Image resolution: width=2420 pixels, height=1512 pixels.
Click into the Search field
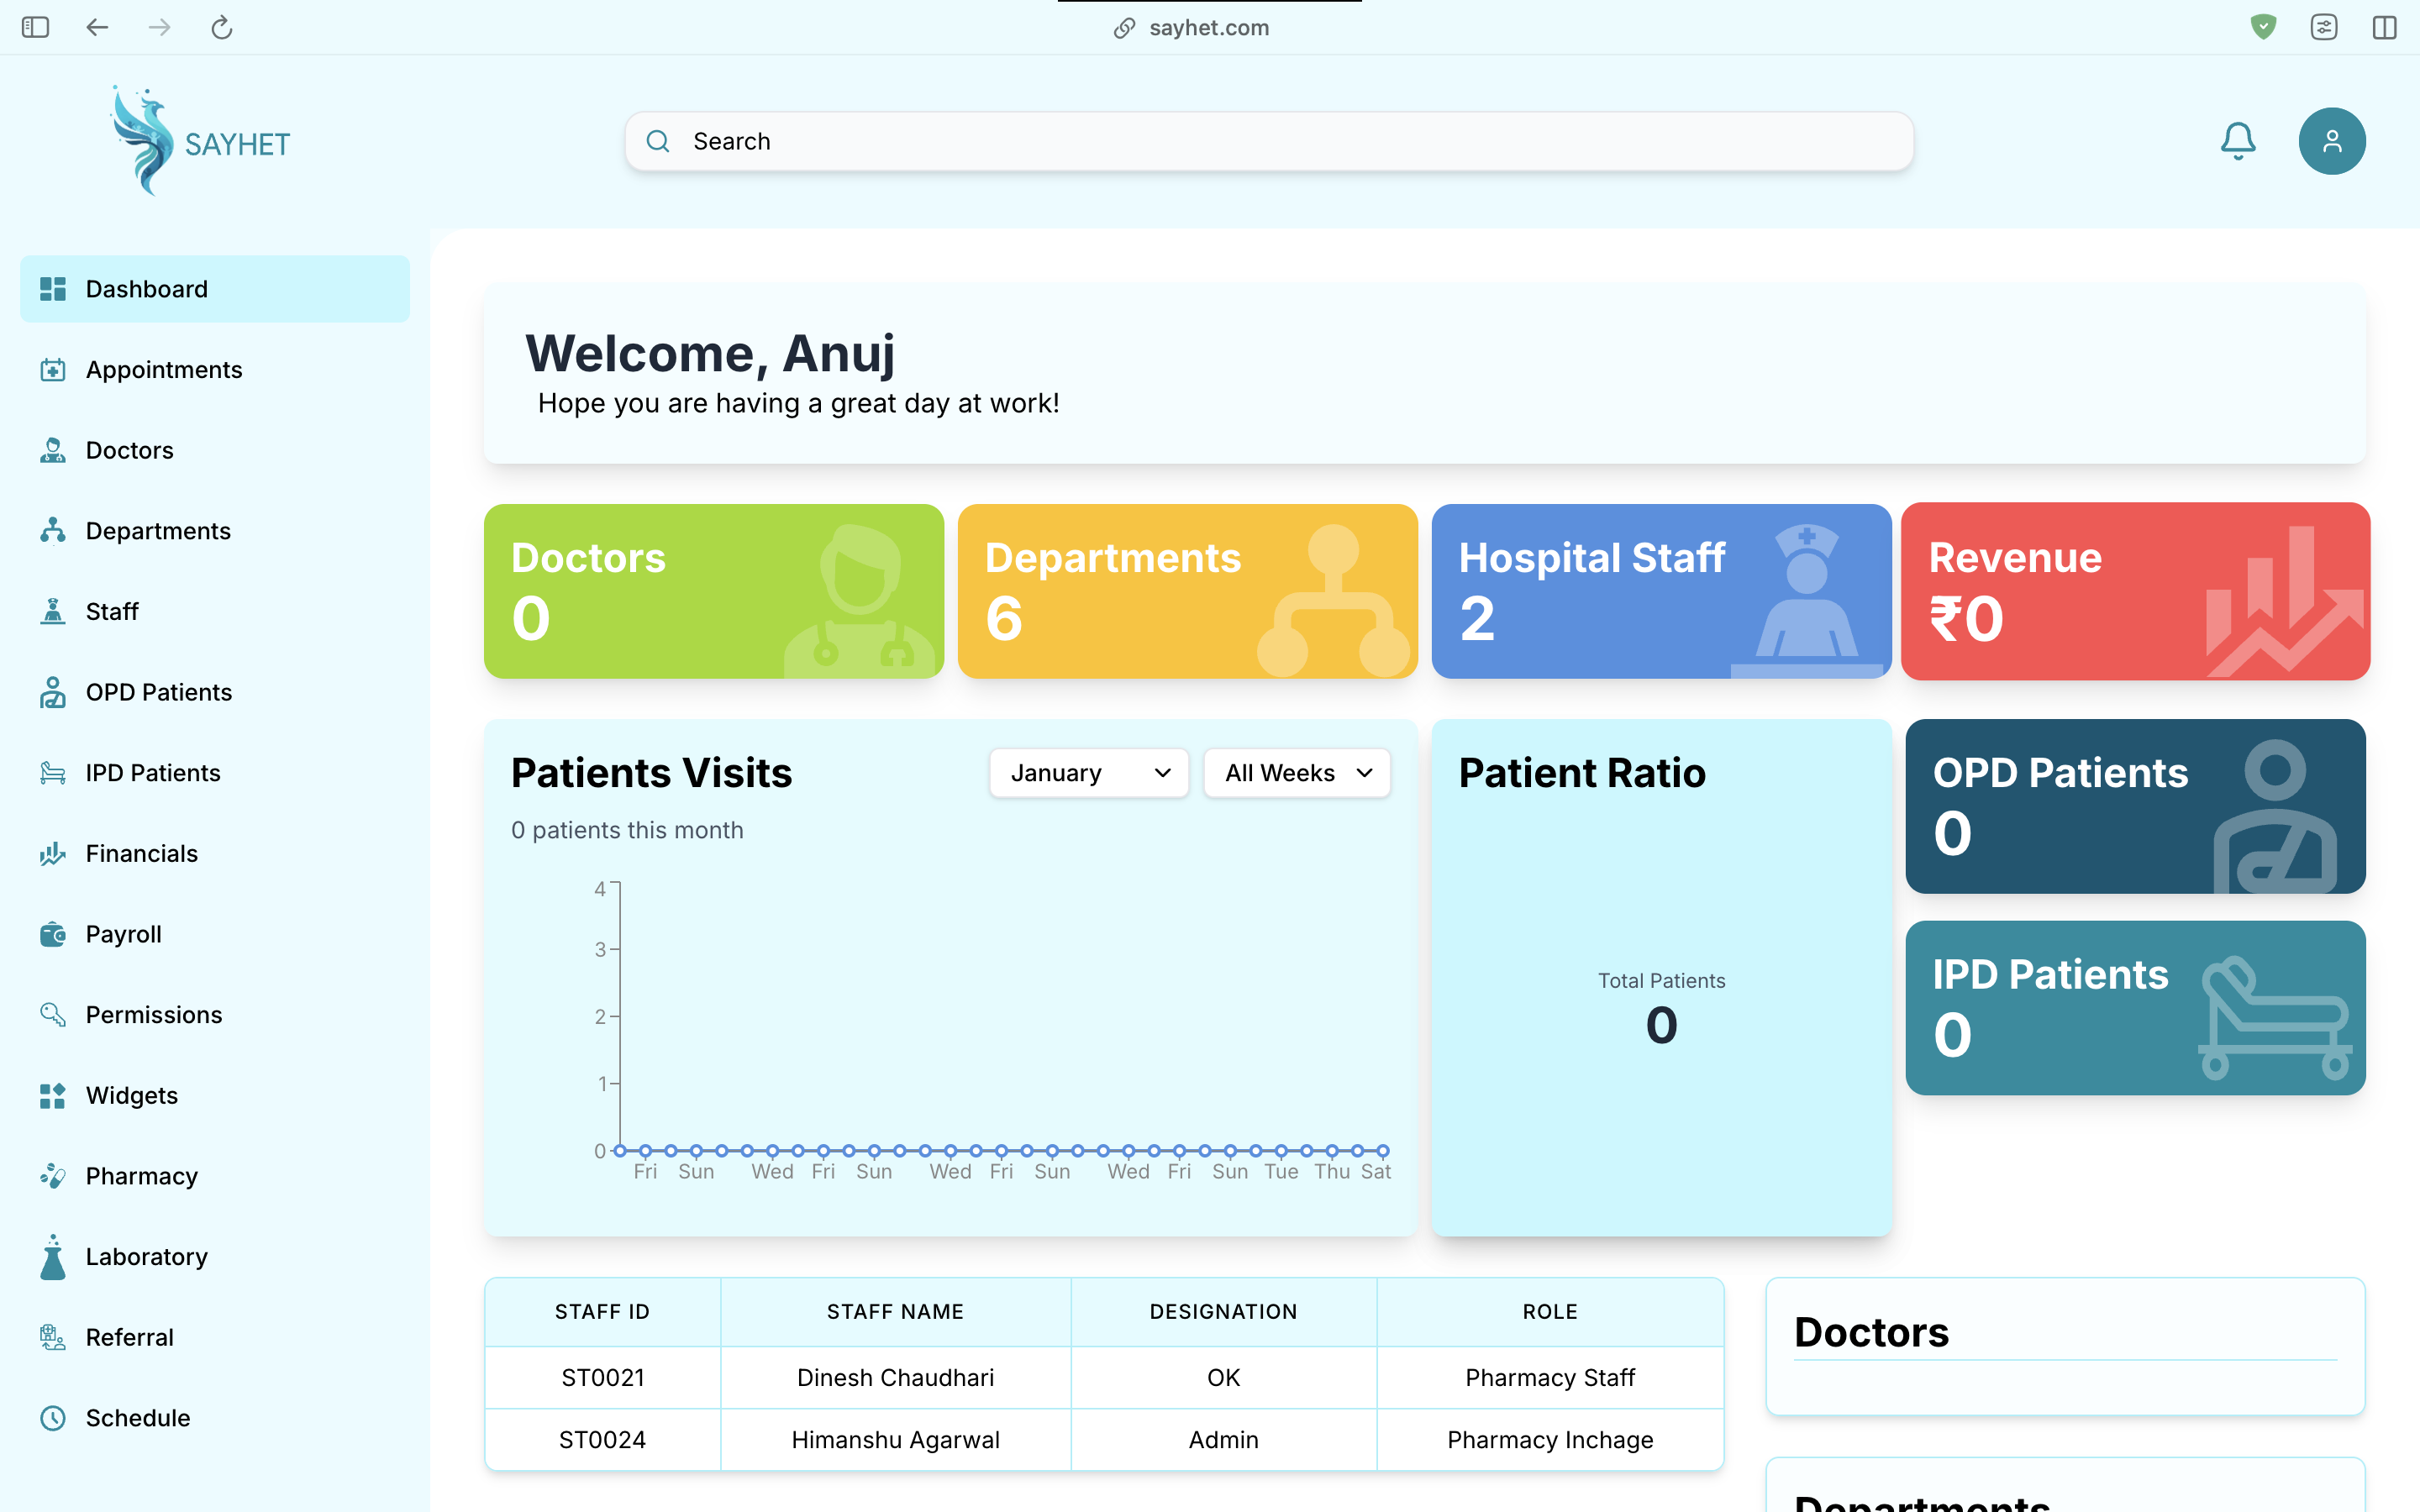[1268, 141]
